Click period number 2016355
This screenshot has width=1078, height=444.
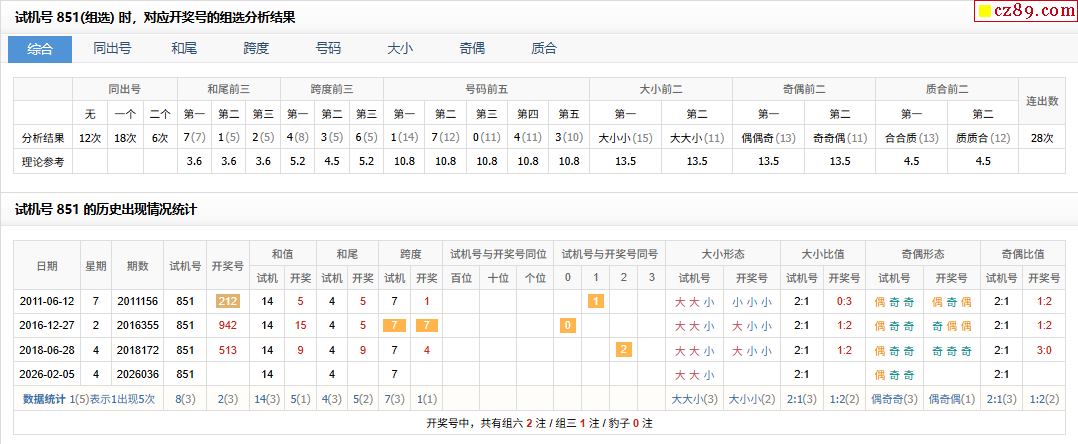point(137,325)
